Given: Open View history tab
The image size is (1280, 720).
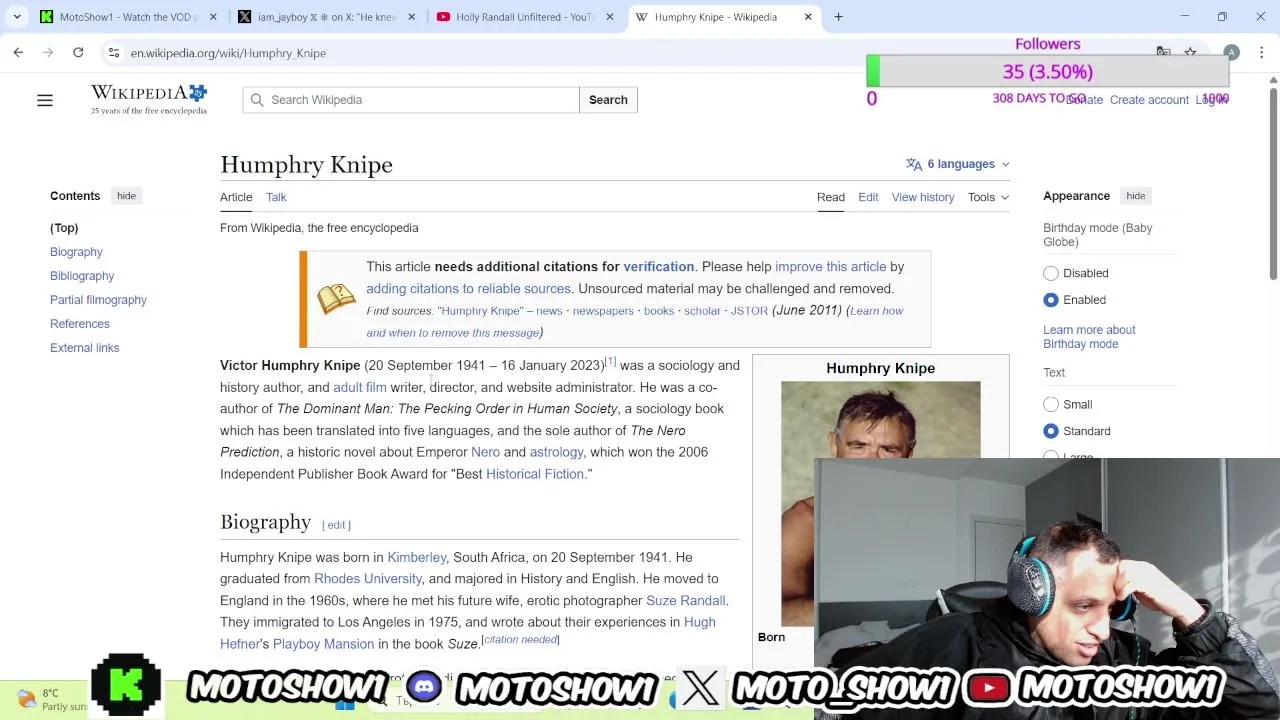Looking at the screenshot, I should click(923, 197).
